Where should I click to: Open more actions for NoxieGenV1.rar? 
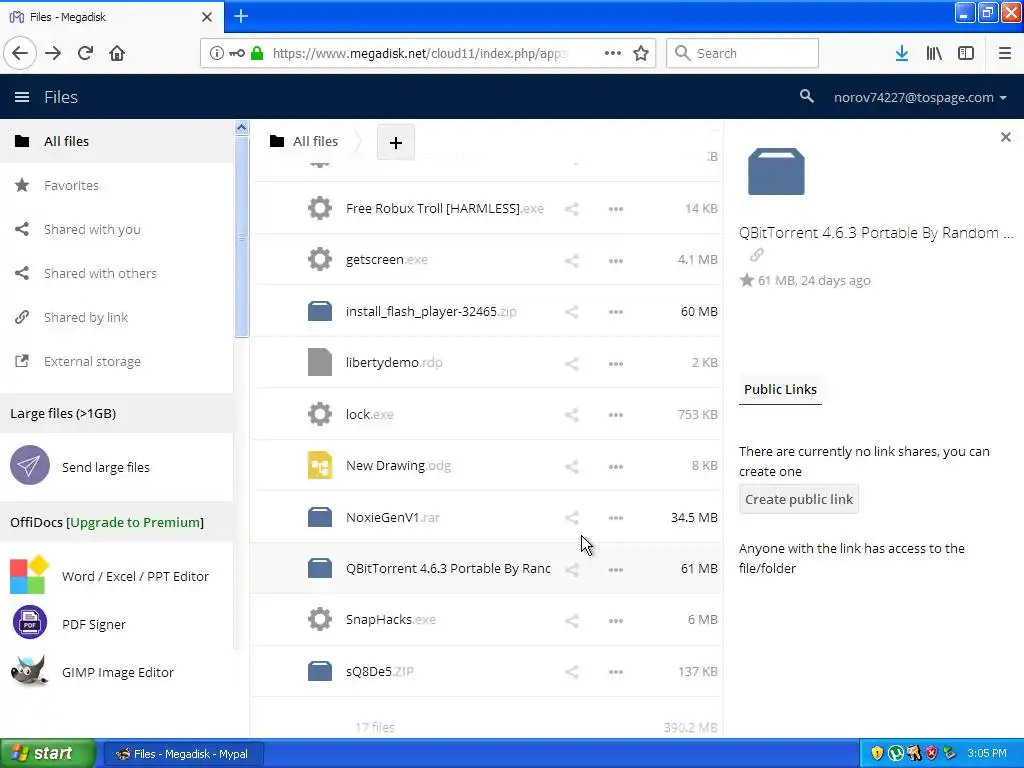tap(616, 518)
